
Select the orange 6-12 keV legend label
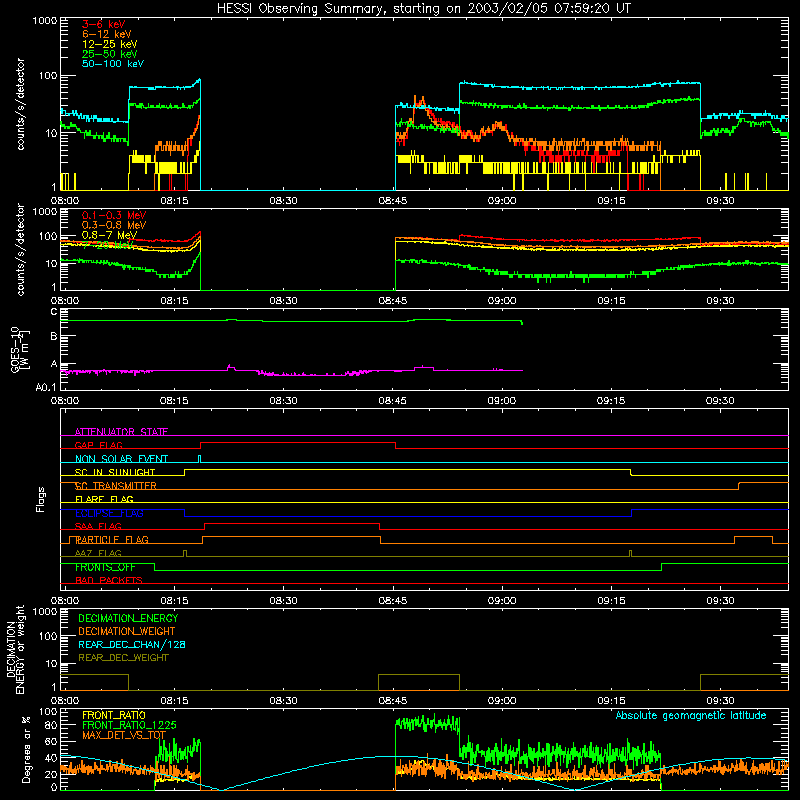pos(106,34)
